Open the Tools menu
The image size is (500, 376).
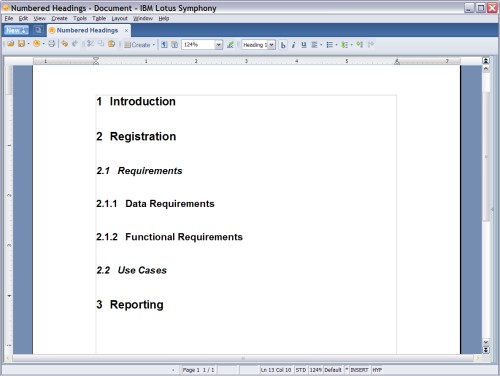[x=80, y=18]
